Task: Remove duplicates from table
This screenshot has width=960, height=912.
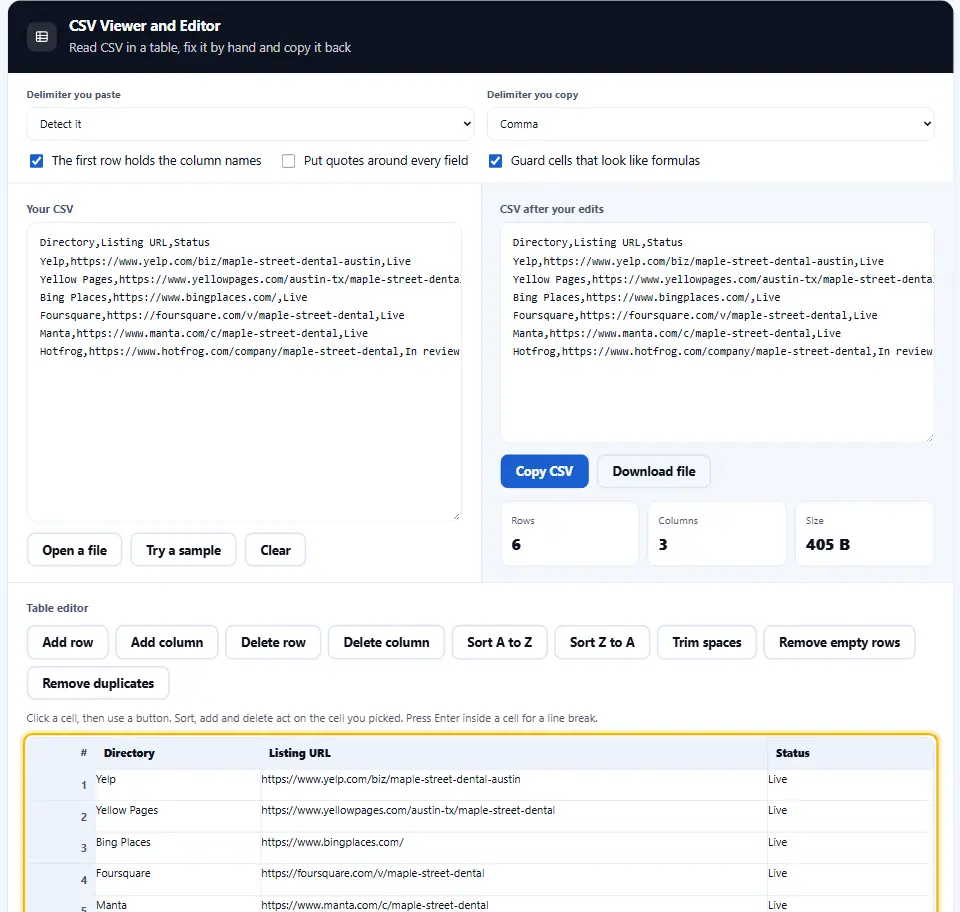Action: (98, 683)
